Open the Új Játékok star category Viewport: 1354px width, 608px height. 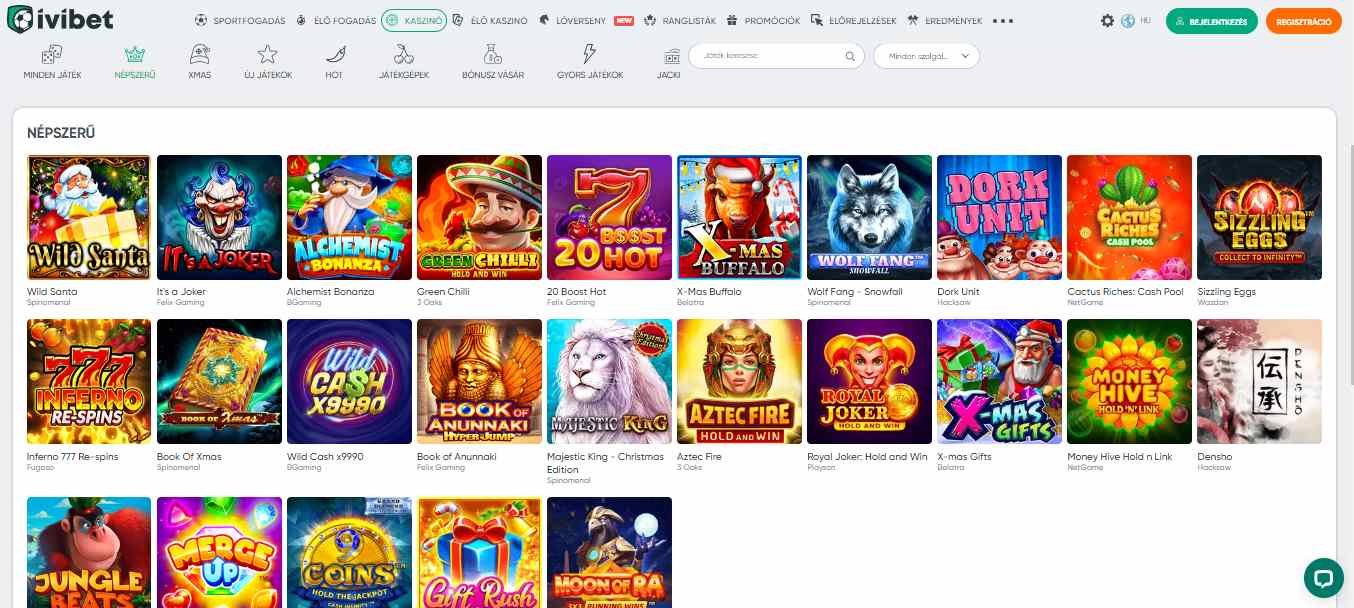268,61
